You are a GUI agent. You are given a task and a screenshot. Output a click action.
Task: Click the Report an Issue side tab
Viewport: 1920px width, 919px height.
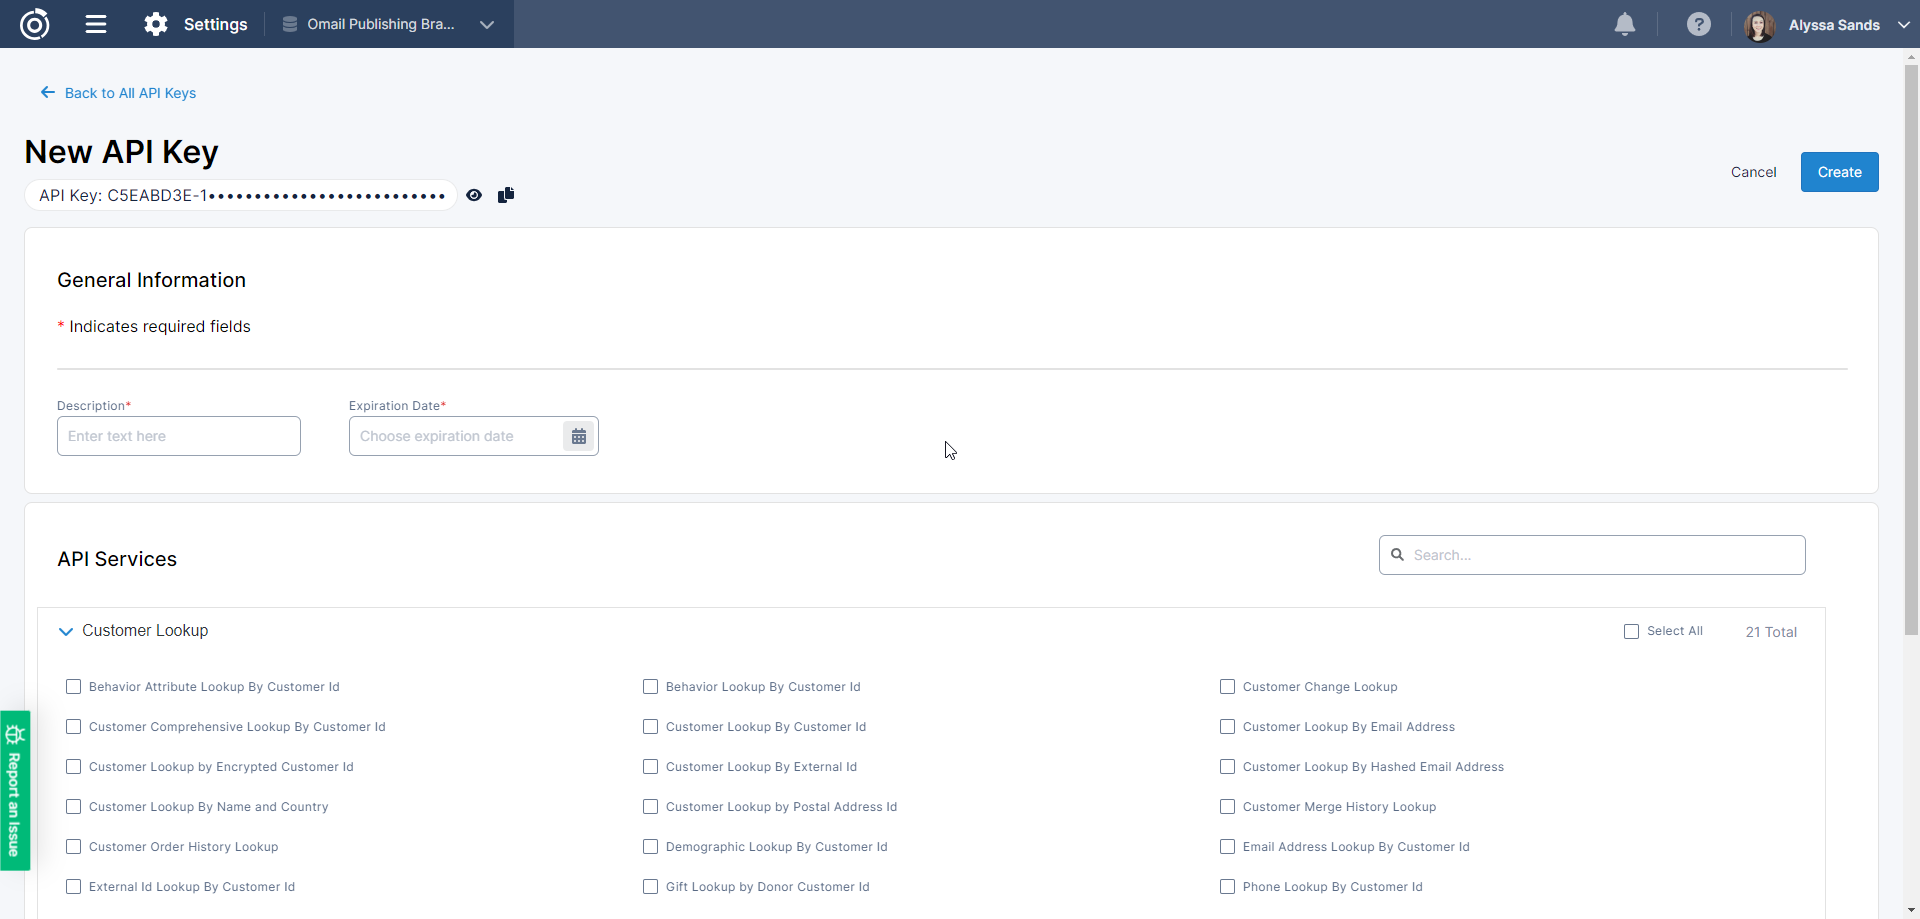coord(14,790)
